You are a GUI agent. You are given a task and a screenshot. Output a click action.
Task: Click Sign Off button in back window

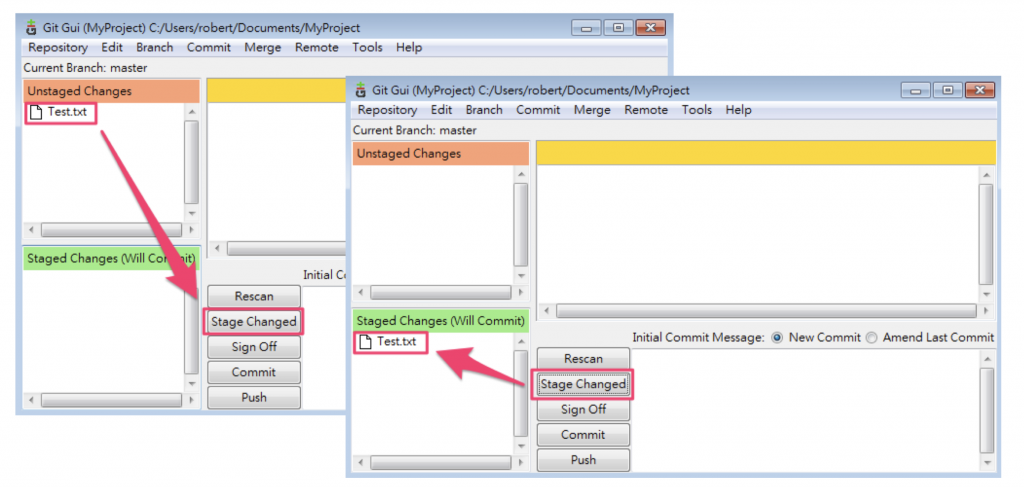point(254,347)
